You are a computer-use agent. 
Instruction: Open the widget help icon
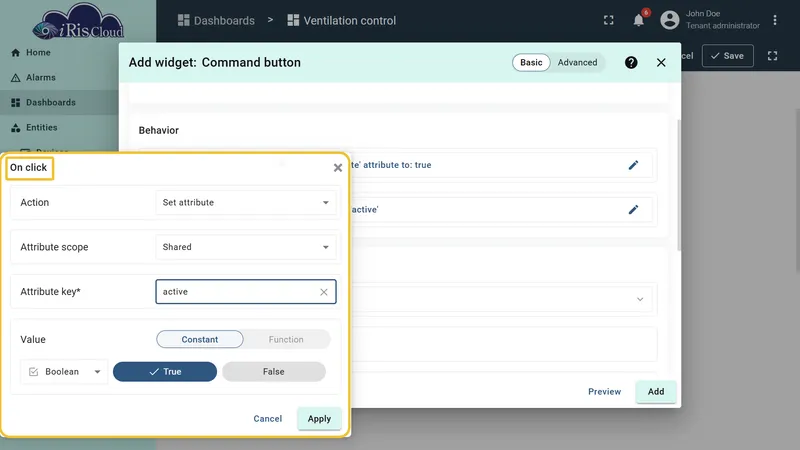click(631, 62)
